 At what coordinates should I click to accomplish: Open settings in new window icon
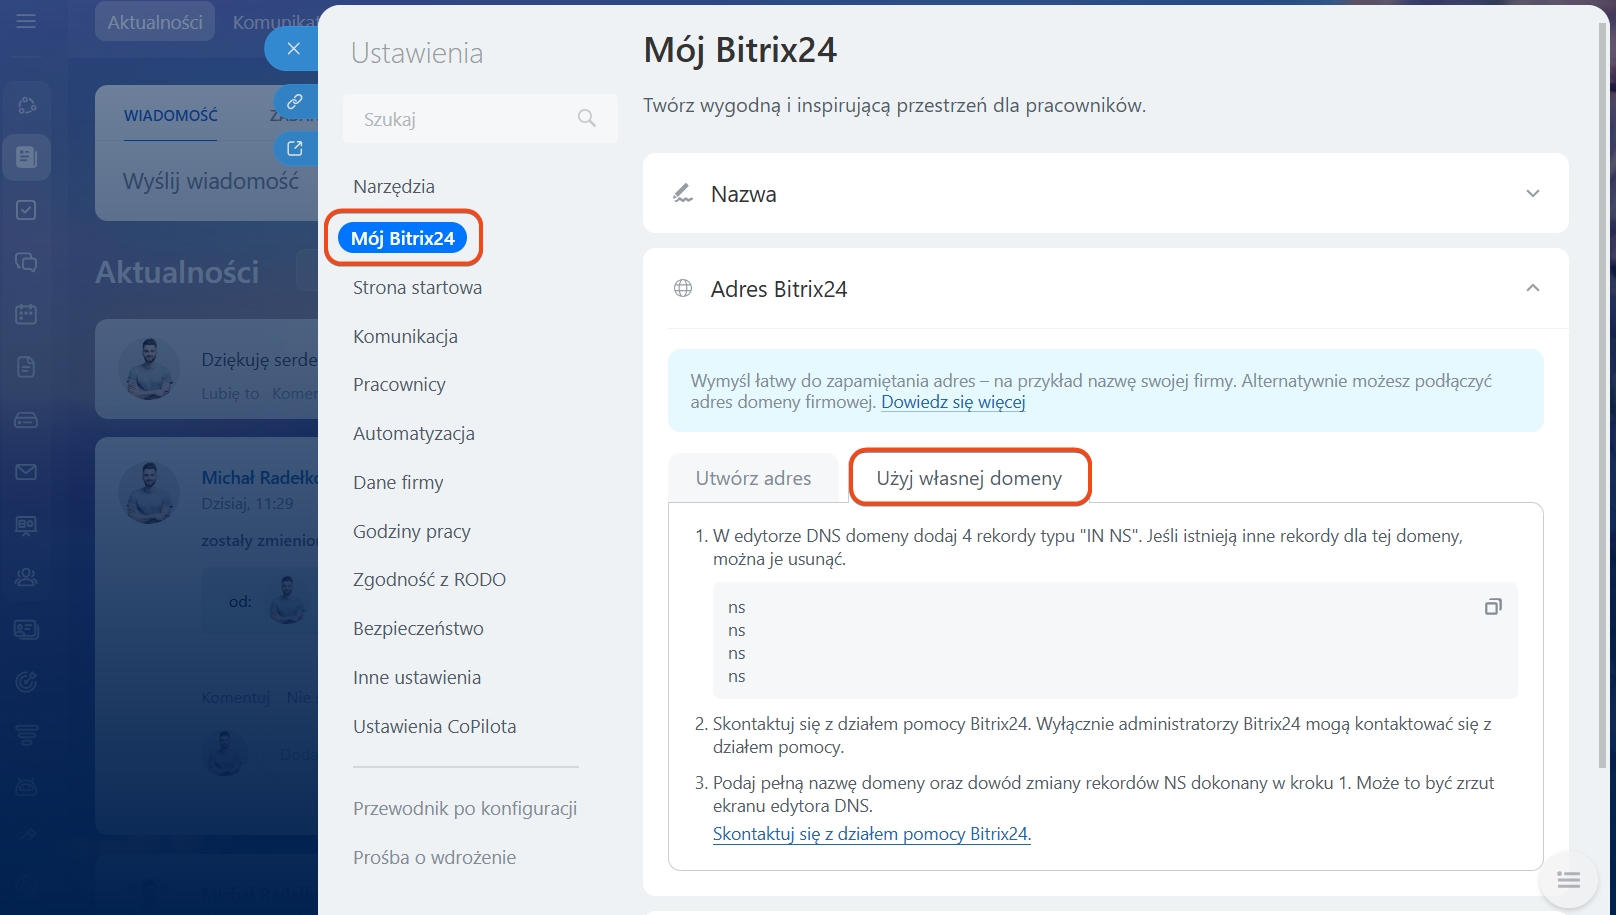295,148
